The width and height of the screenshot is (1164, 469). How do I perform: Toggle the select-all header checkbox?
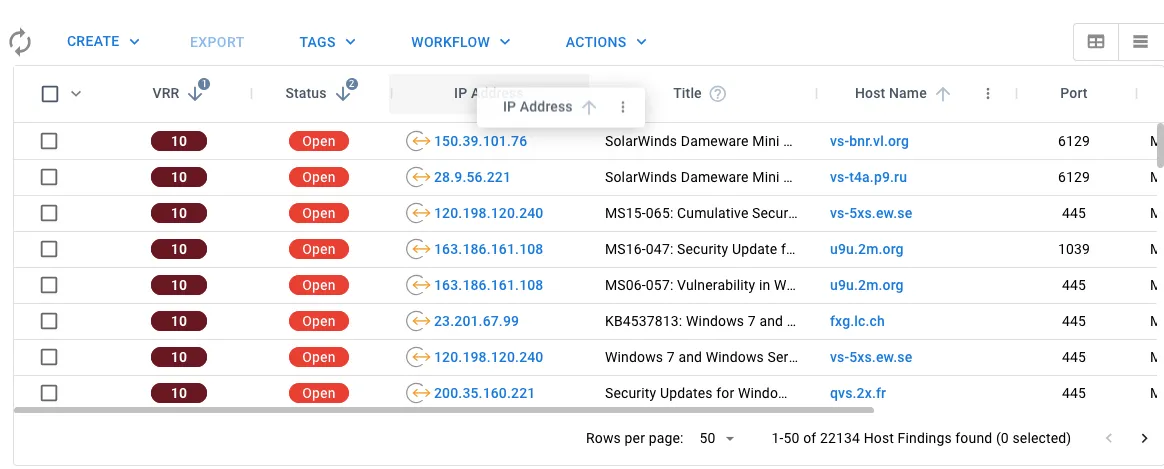pyautogui.click(x=50, y=94)
